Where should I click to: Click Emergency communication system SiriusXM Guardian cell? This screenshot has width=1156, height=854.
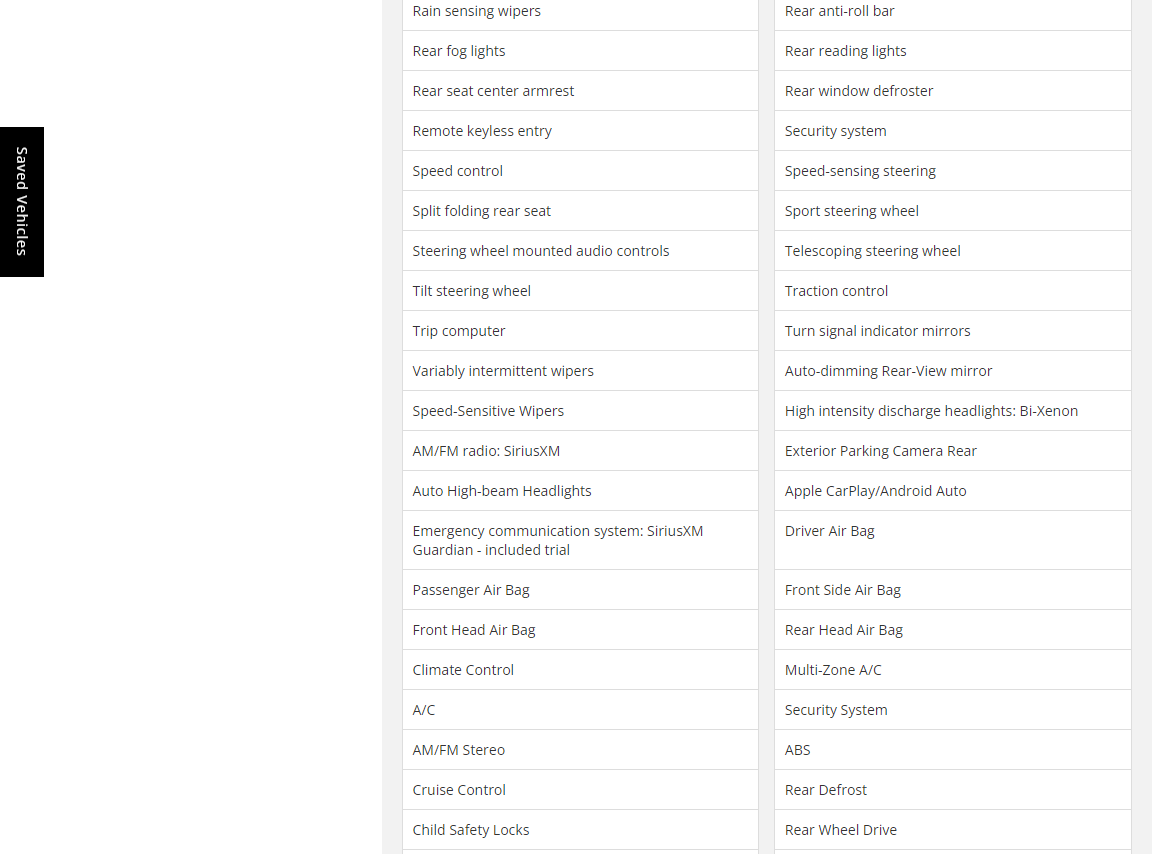click(x=558, y=540)
